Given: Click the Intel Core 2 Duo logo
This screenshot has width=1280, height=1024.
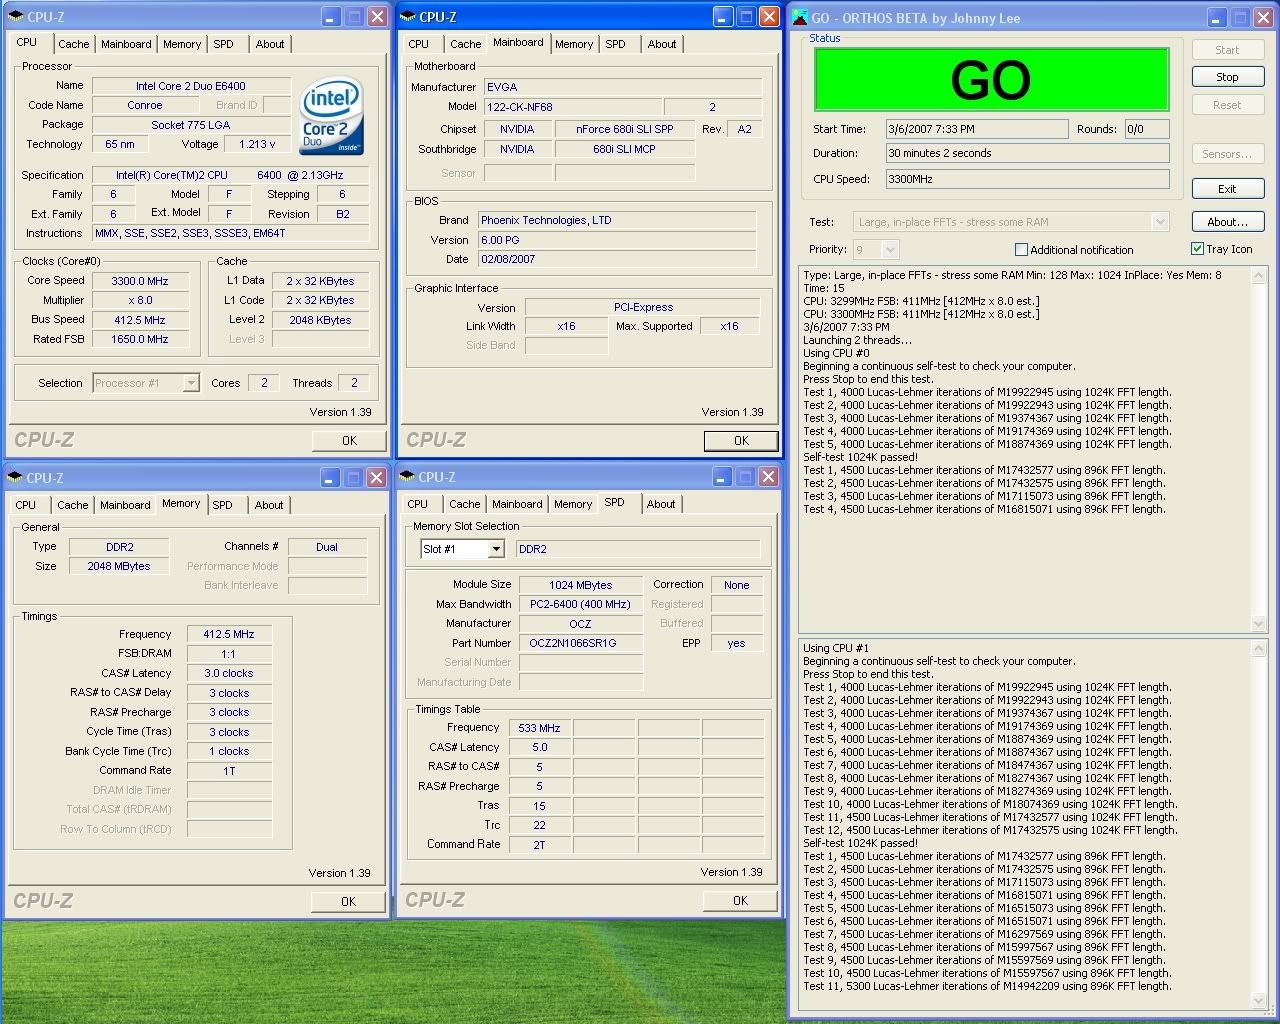Looking at the screenshot, I should click(x=332, y=116).
